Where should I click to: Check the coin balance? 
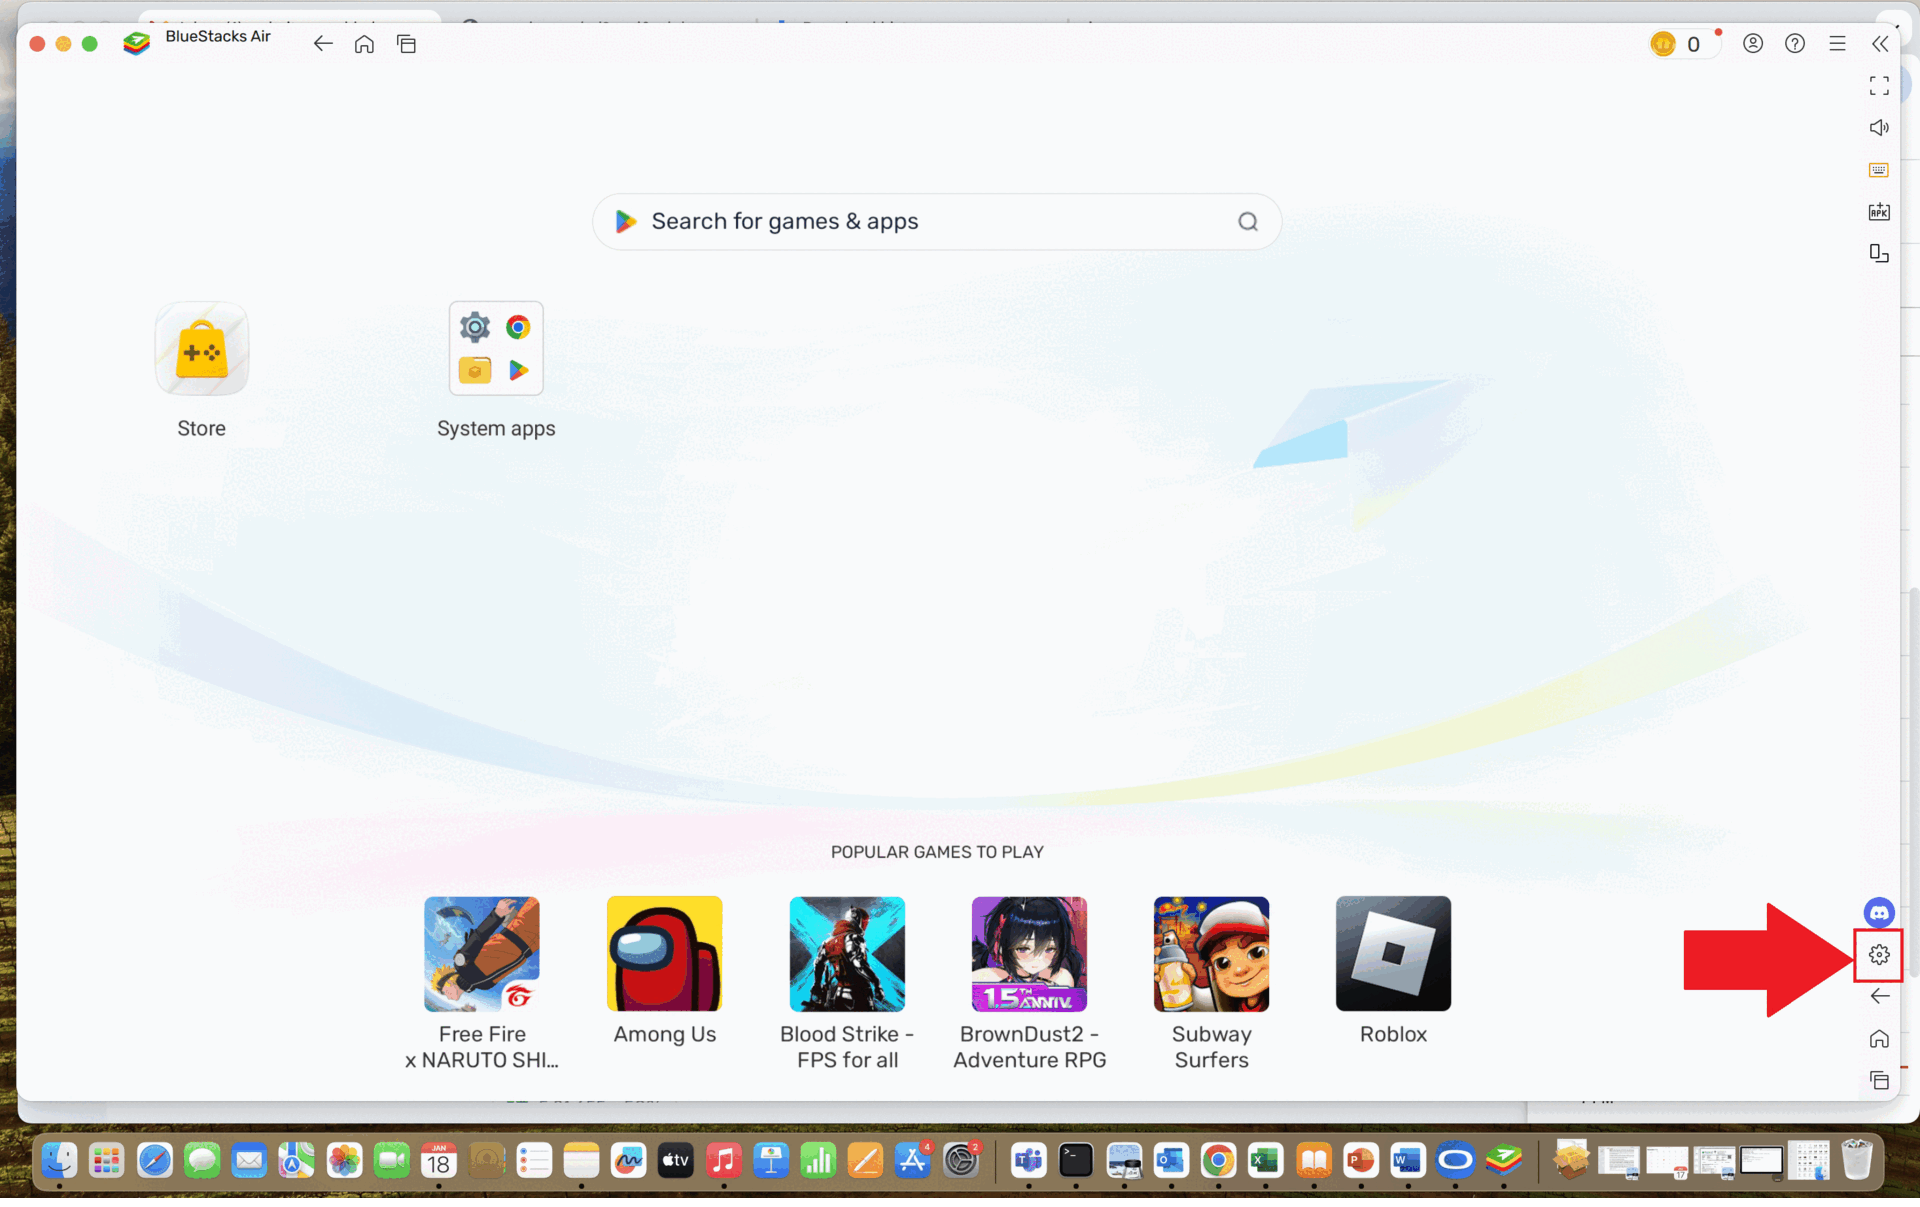click(x=1680, y=44)
